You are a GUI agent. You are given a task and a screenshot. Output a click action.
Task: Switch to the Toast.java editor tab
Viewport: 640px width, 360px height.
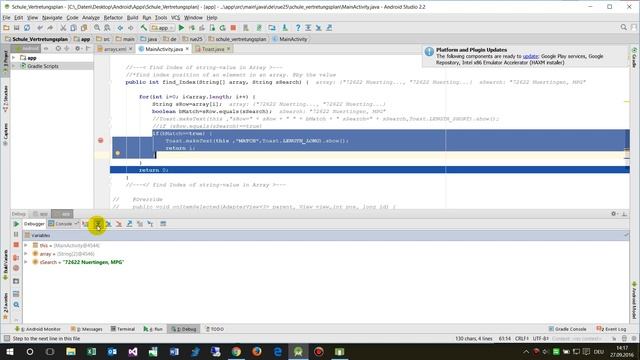click(213, 49)
